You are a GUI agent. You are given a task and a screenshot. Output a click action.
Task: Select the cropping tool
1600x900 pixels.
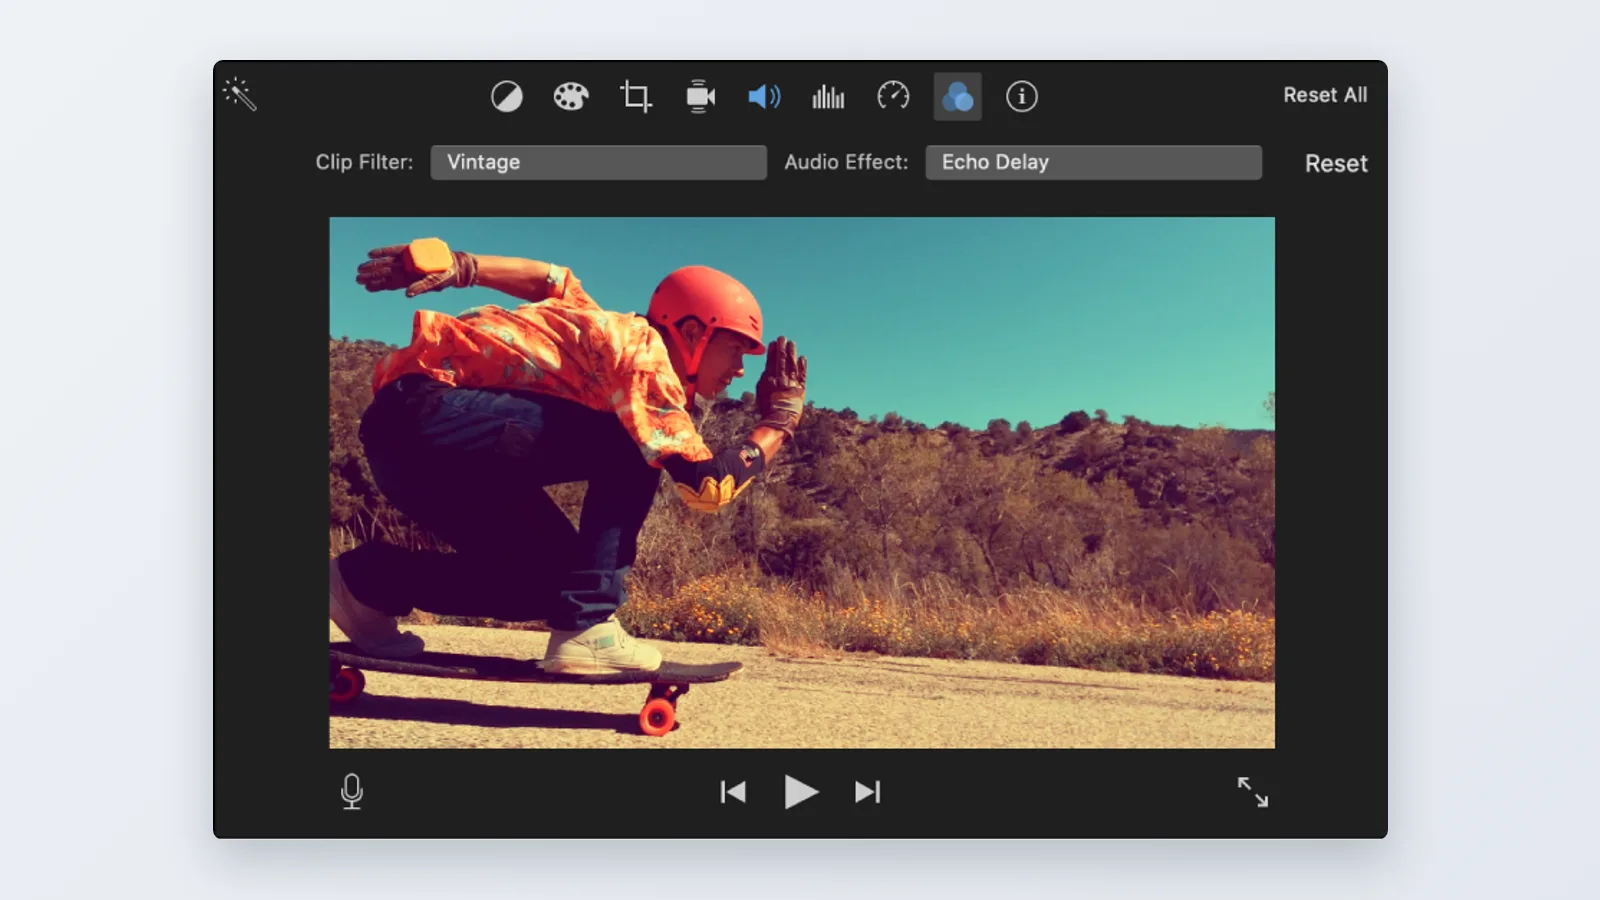(636, 97)
